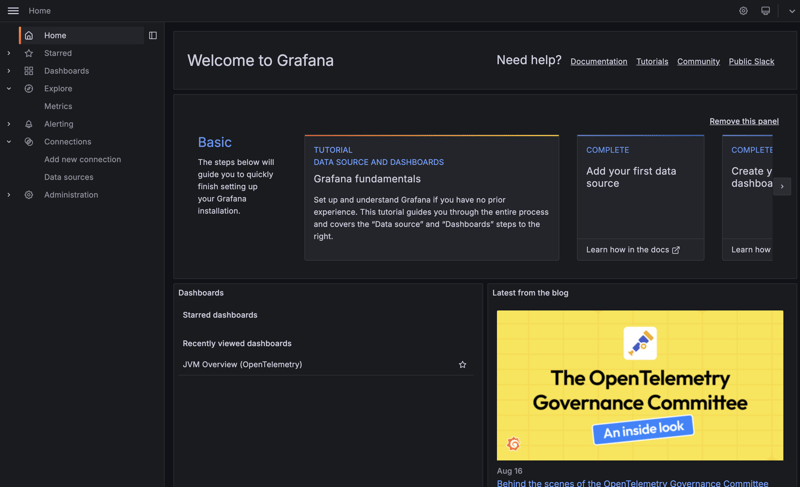Click the Alerting bell icon in sidebar
Screen dimensions: 800x487
pyautogui.click(x=29, y=124)
